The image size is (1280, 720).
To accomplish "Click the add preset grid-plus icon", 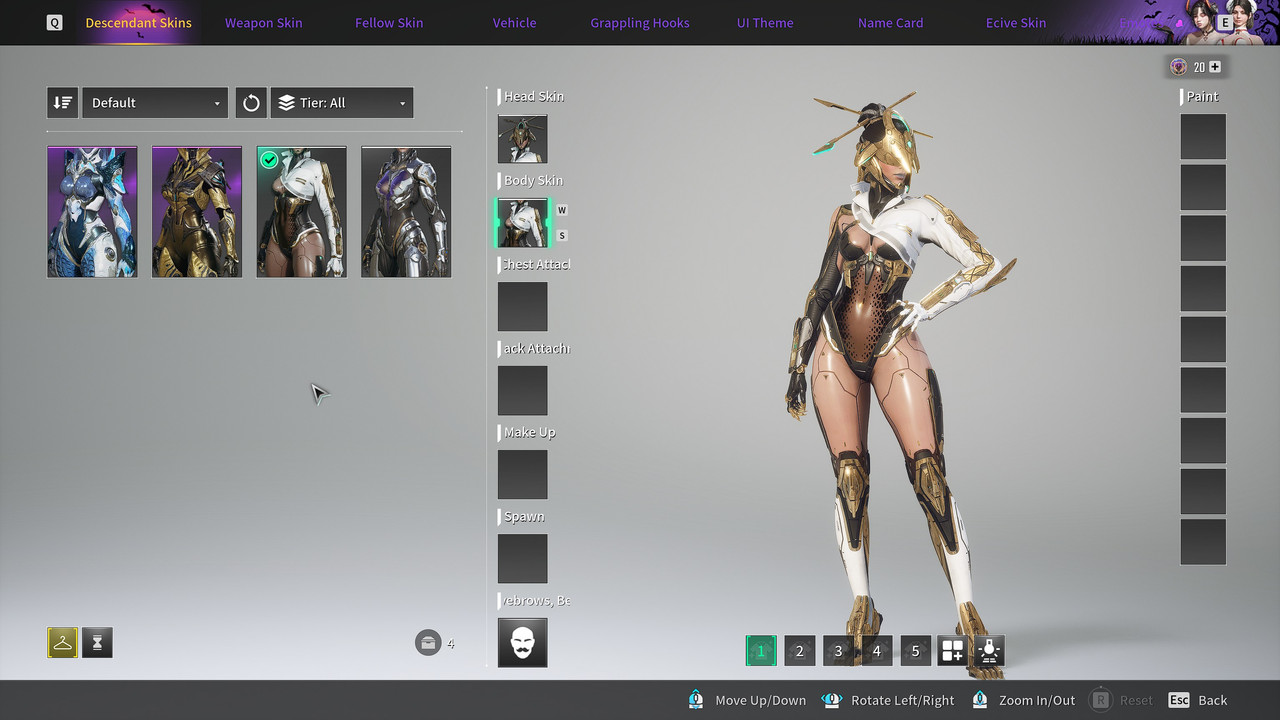I will point(952,651).
